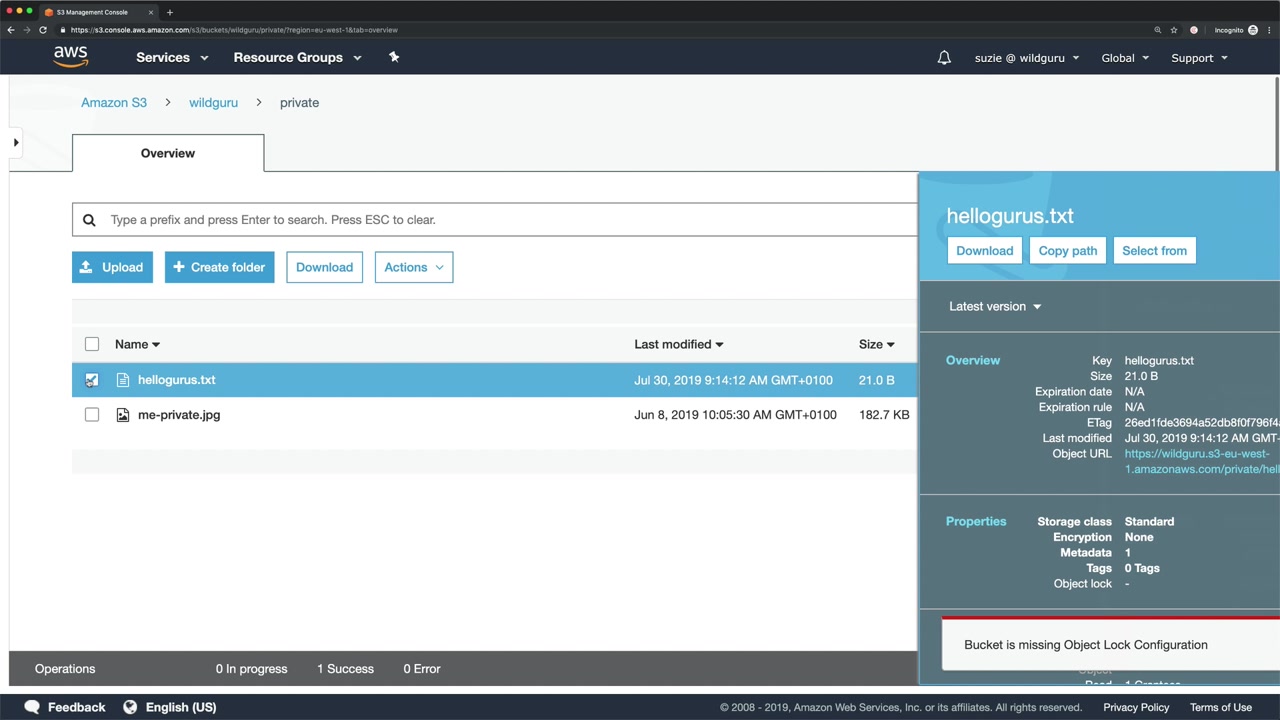Close the S3 Management Console tab
Image resolution: width=1280 pixels, height=720 pixels.
tap(151, 12)
